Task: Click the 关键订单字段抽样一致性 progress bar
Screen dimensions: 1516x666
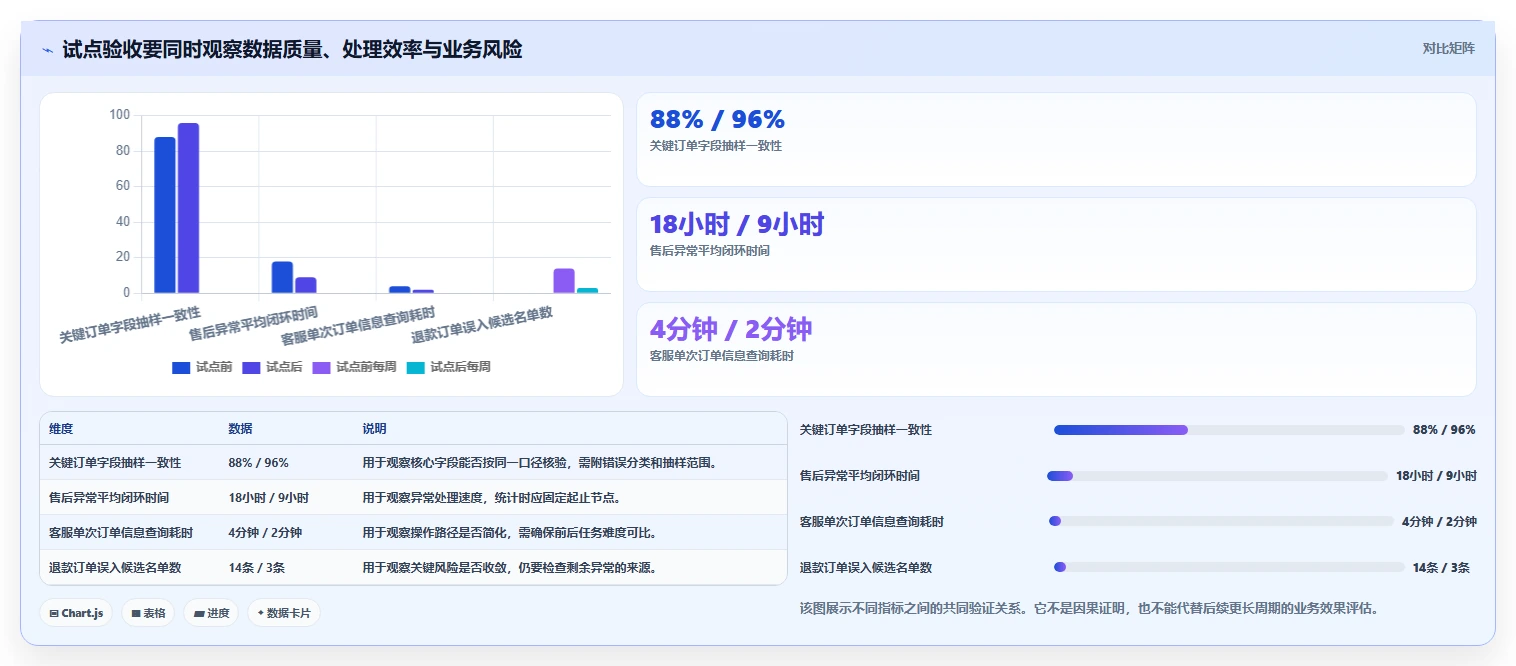Action: tap(1229, 430)
